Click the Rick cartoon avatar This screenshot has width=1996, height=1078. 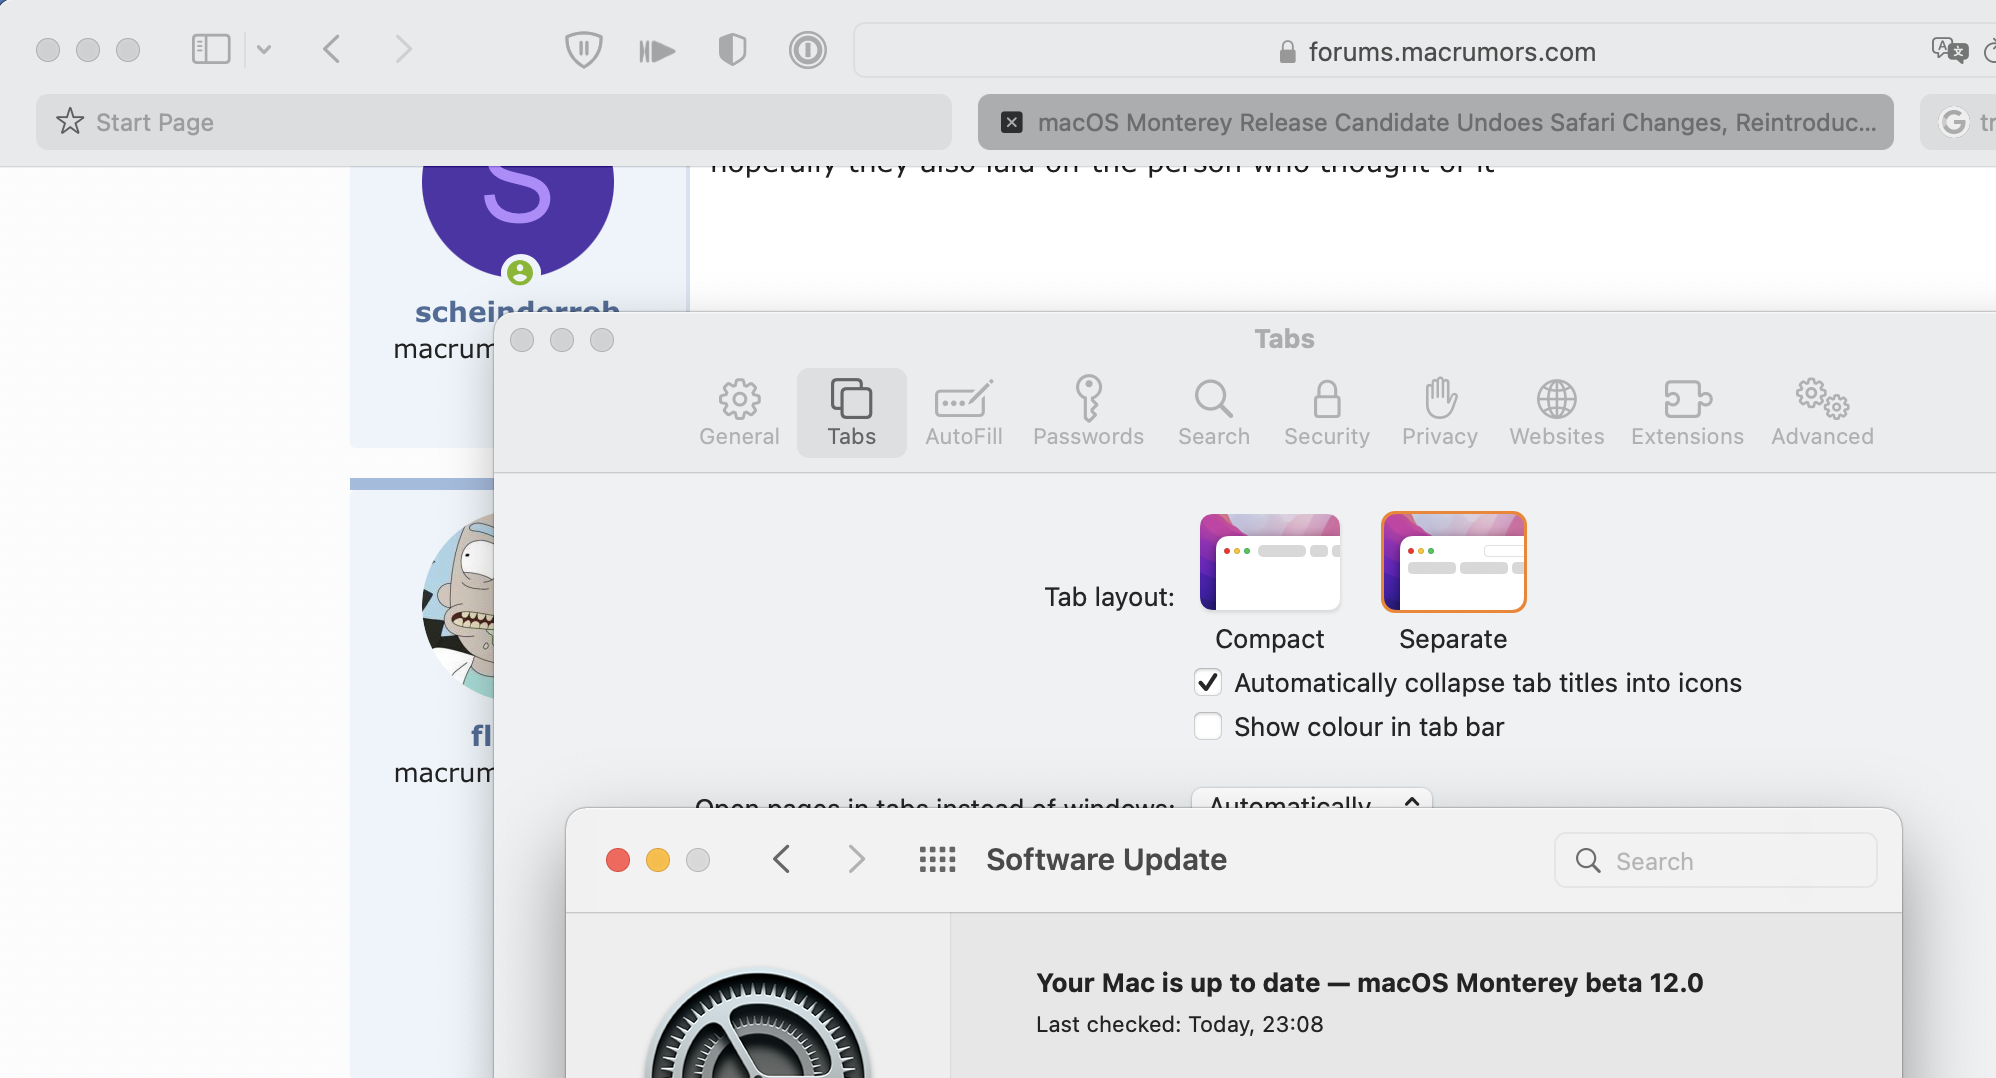click(x=458, y=605)
